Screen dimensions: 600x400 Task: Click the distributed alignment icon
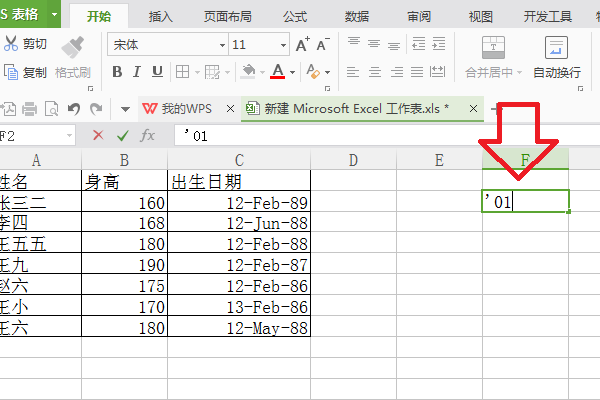click(x=437, y=72)
